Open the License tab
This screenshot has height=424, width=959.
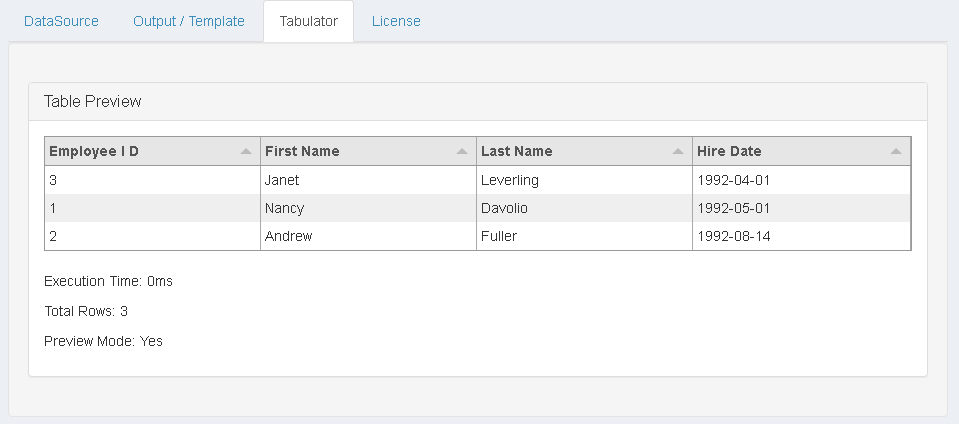[x=396, y=21]
